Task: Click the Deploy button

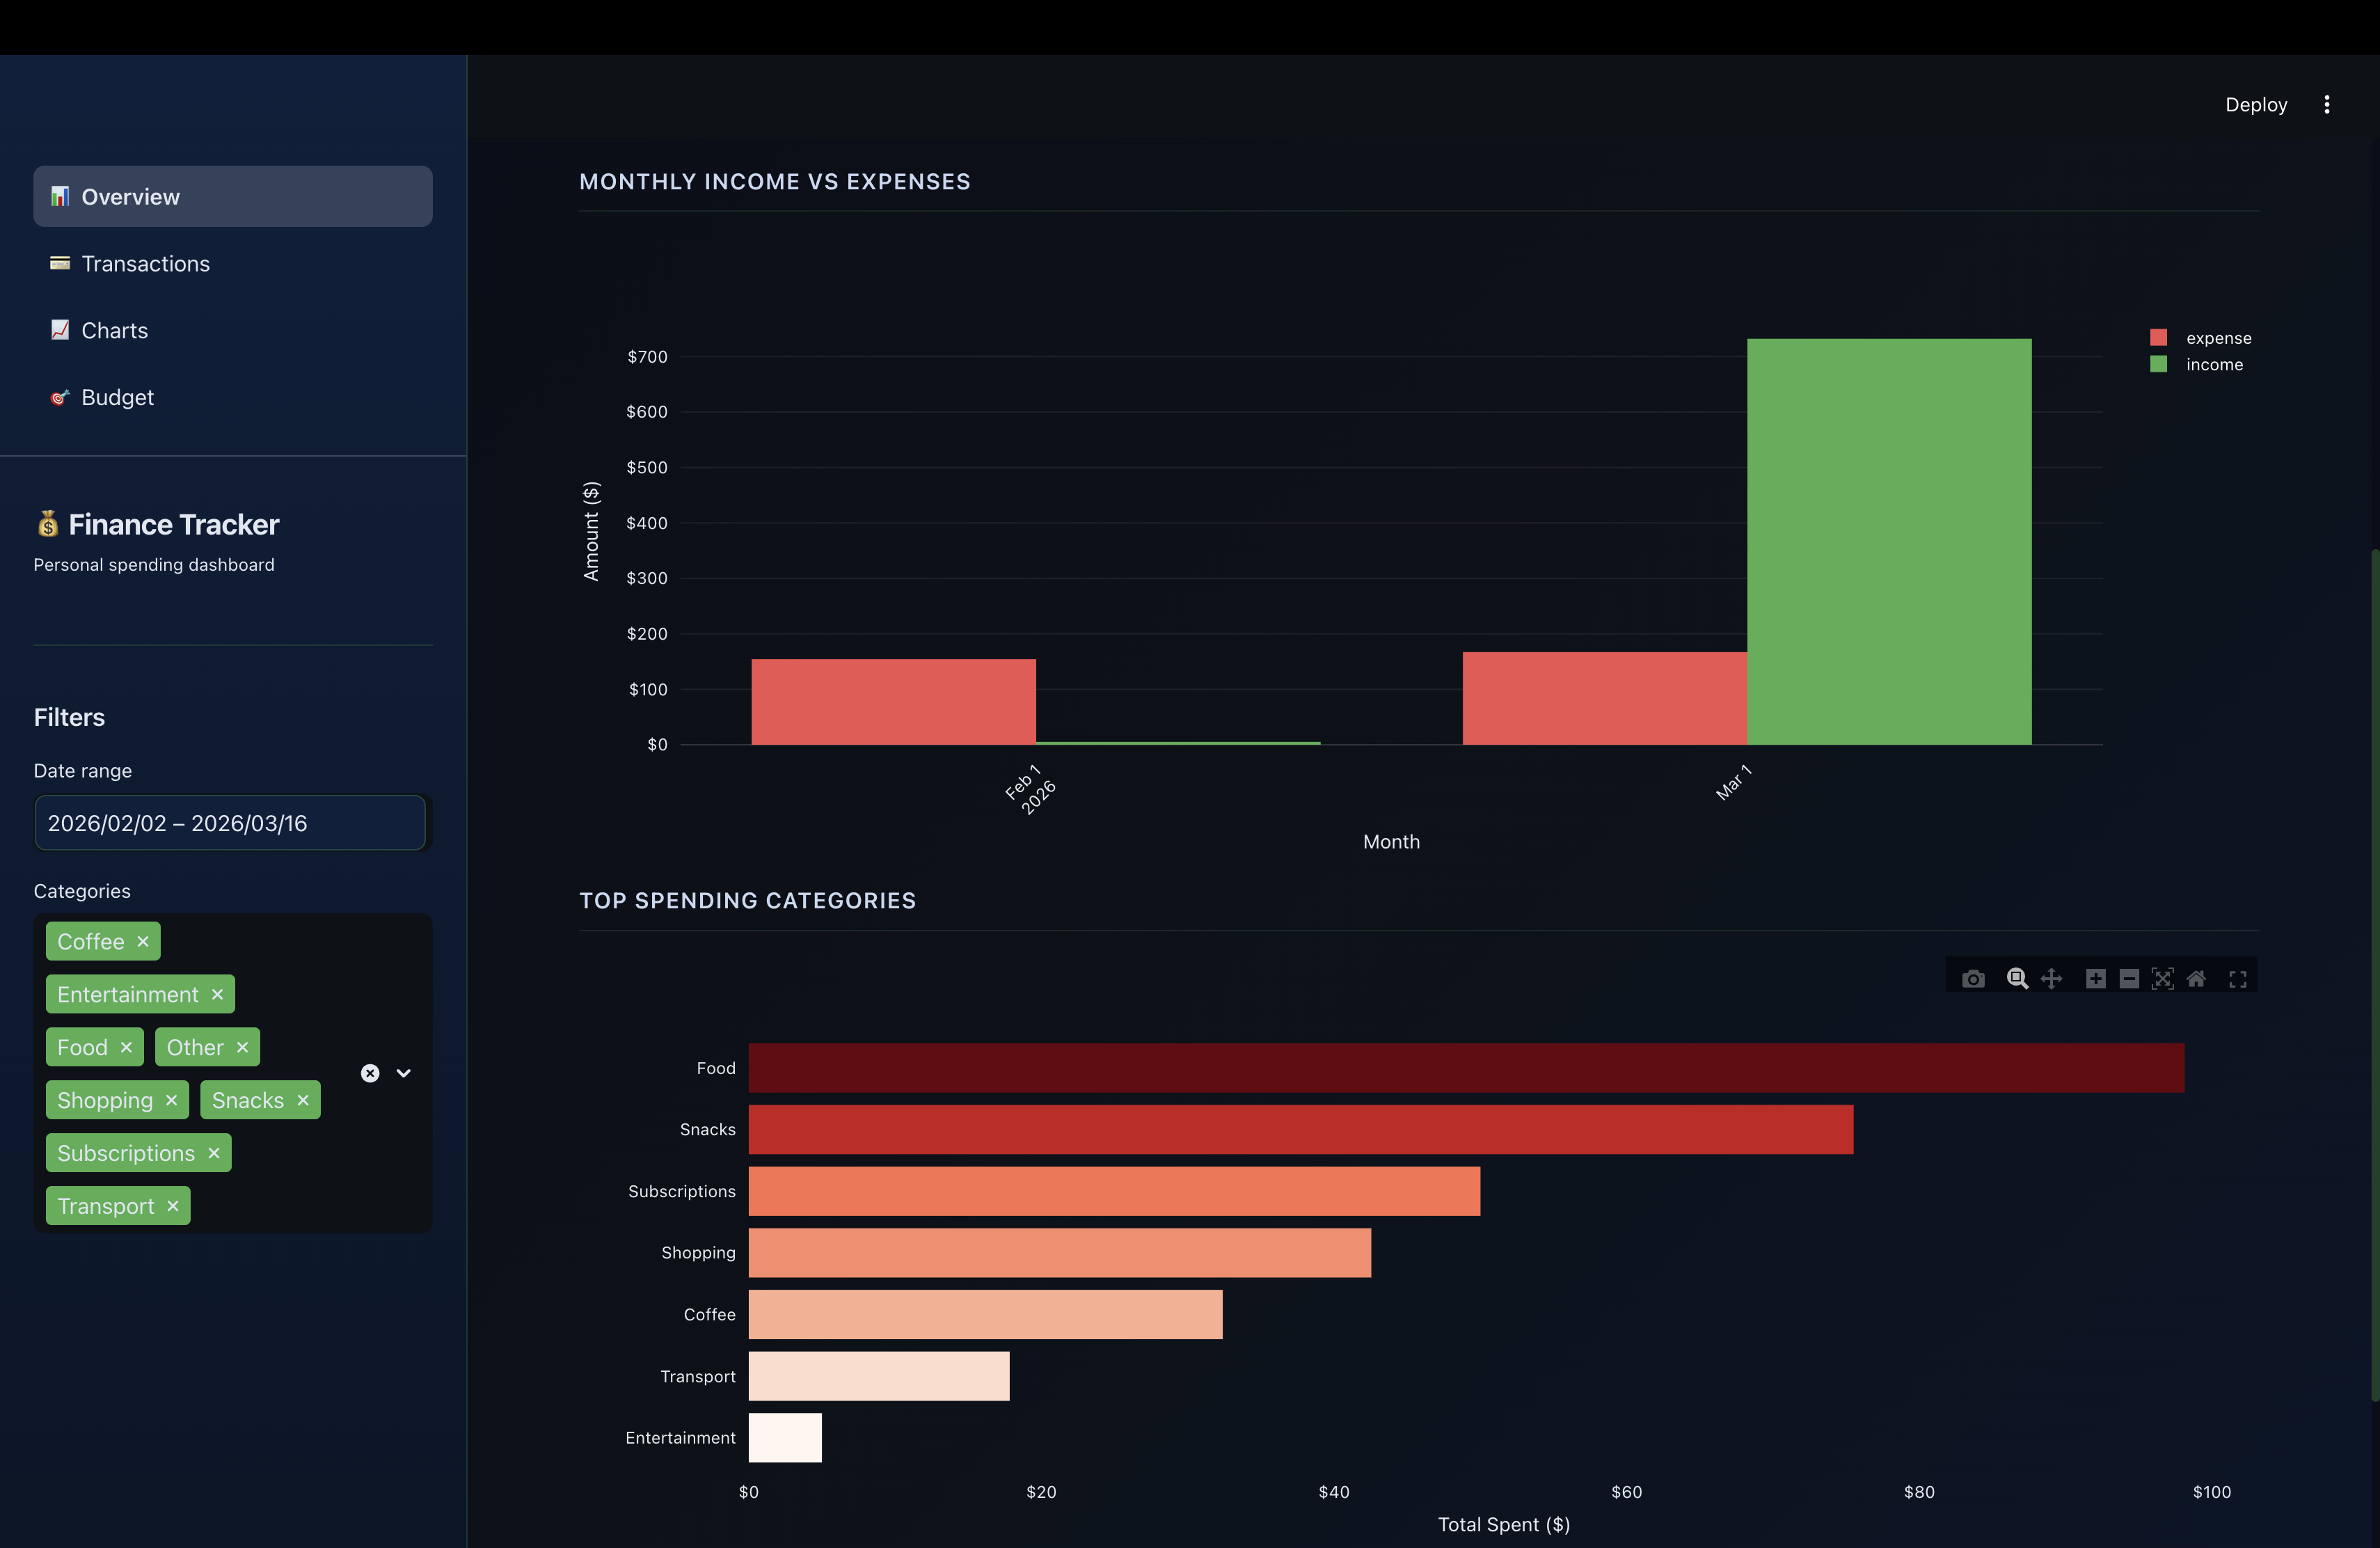Action: (2256, 104)
